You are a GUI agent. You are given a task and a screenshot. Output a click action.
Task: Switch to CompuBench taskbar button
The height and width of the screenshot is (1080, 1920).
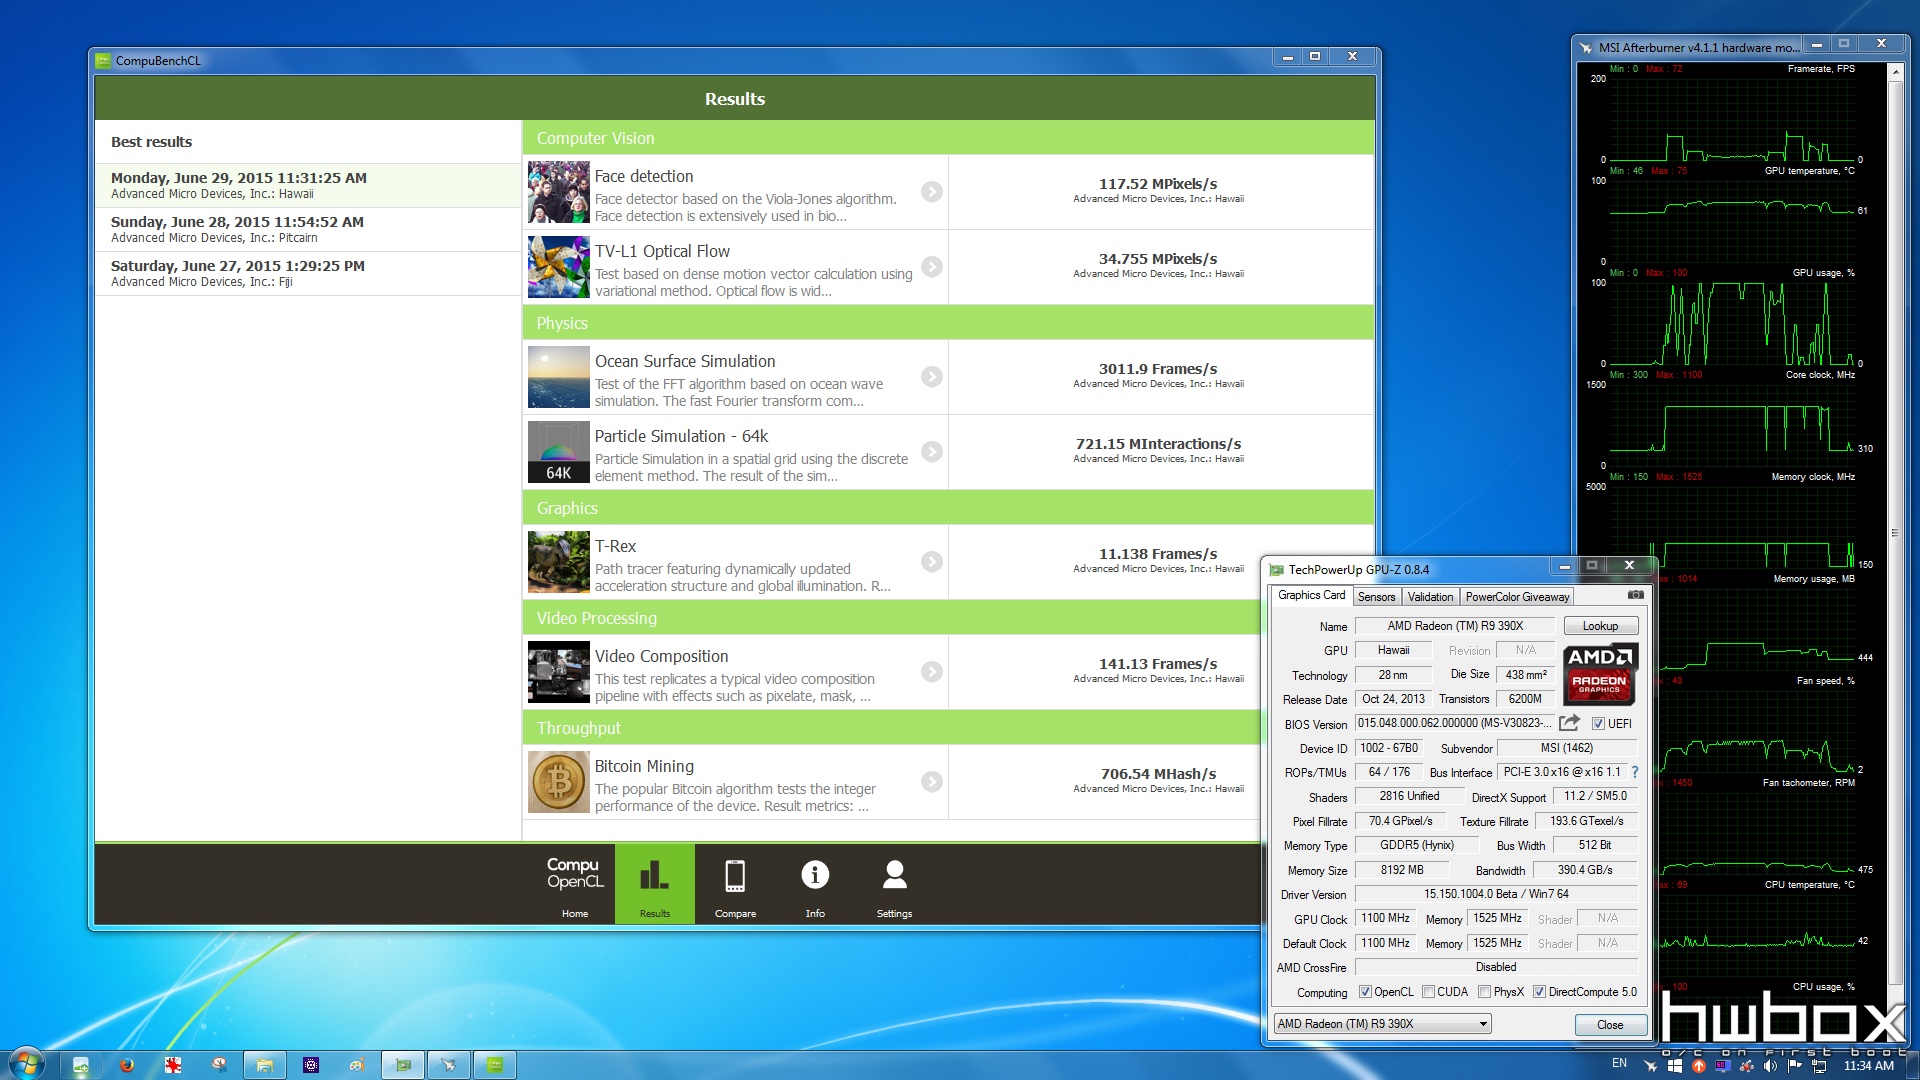(x=495, y=1065)
